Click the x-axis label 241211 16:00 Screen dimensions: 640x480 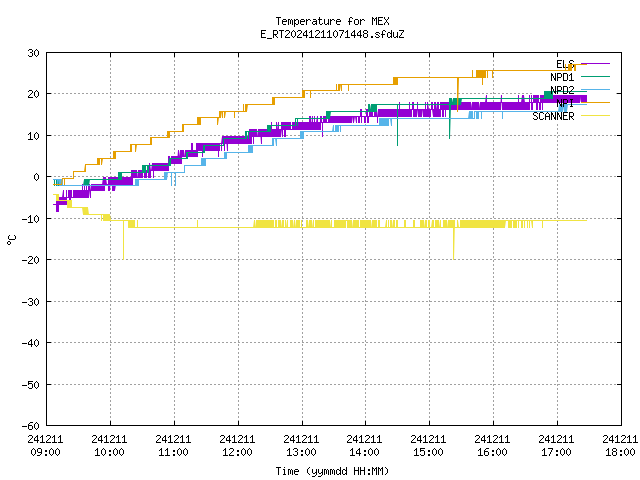coord(492,446)
